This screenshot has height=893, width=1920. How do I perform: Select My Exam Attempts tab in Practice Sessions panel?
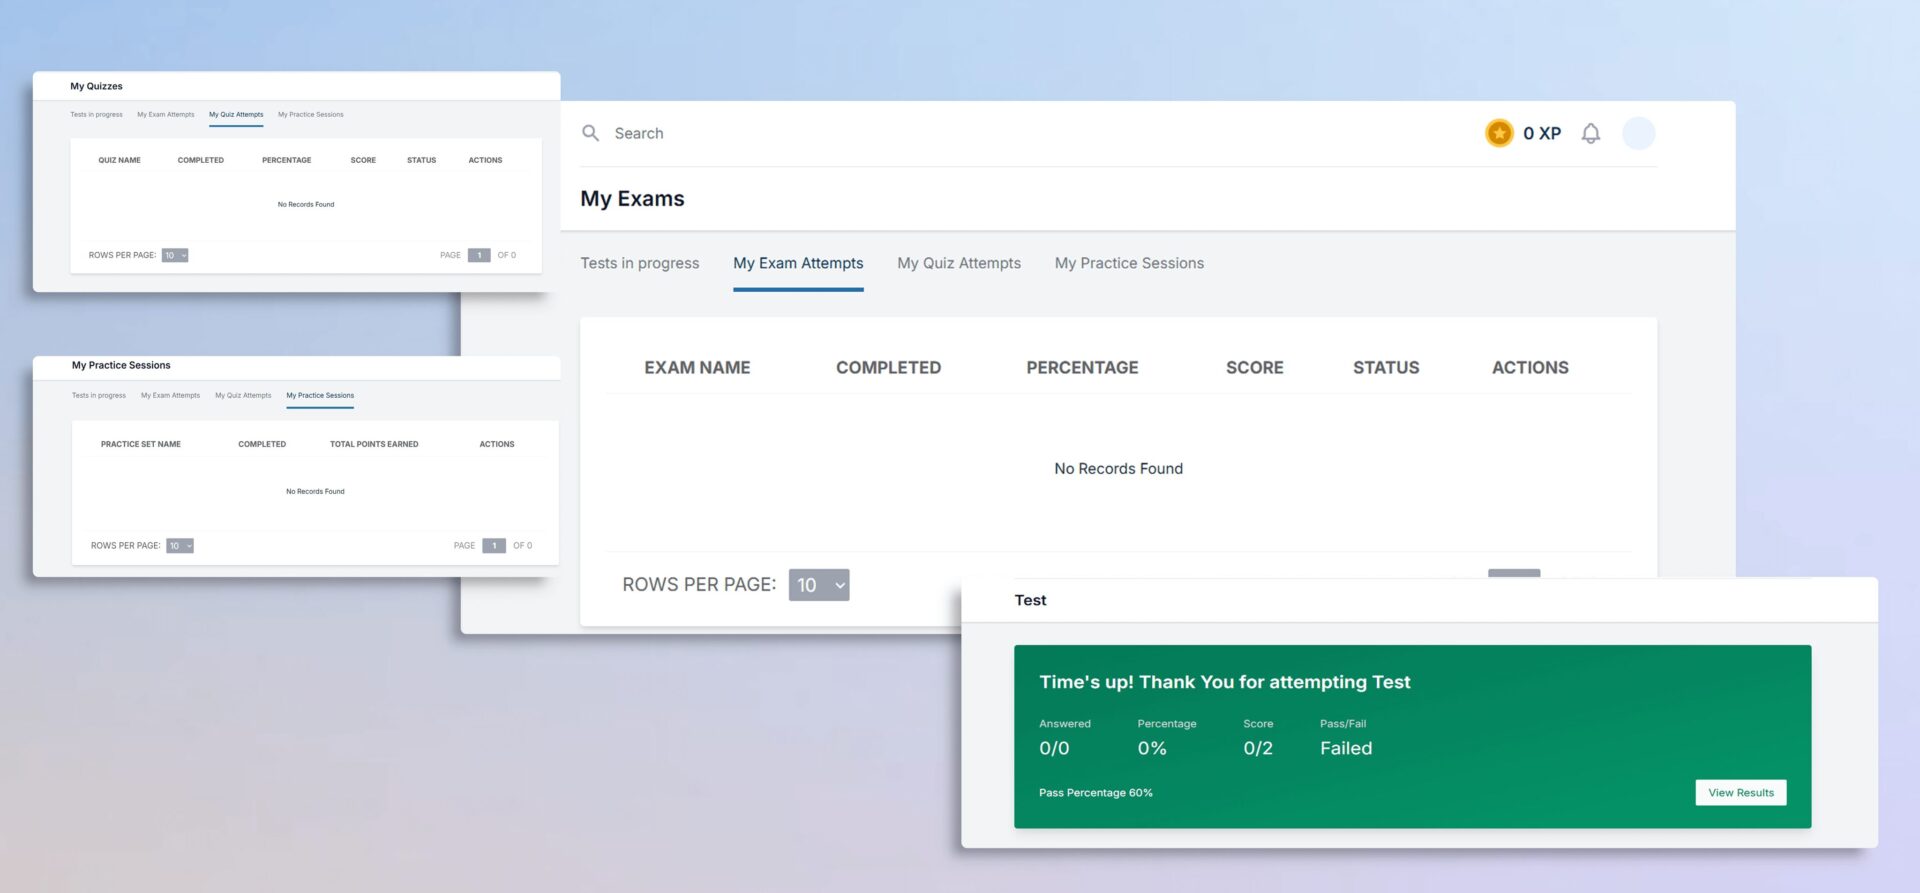click(x=170, y=396)
